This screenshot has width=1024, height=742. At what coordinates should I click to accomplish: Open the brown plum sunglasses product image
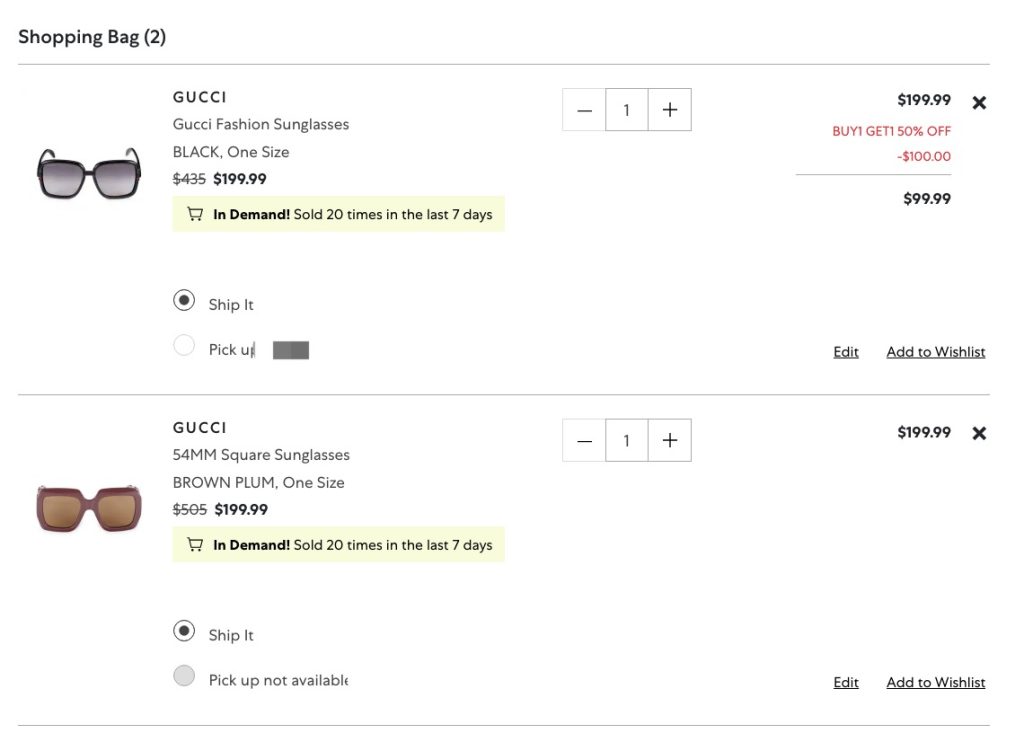(89, 507)
